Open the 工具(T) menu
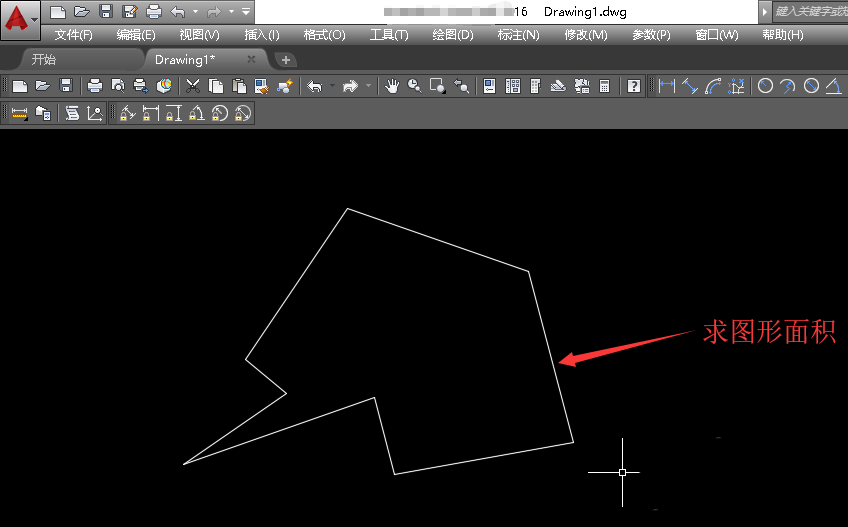Image resolution: width=848 pixels, height=527 pixels. (x=389, y=35)
